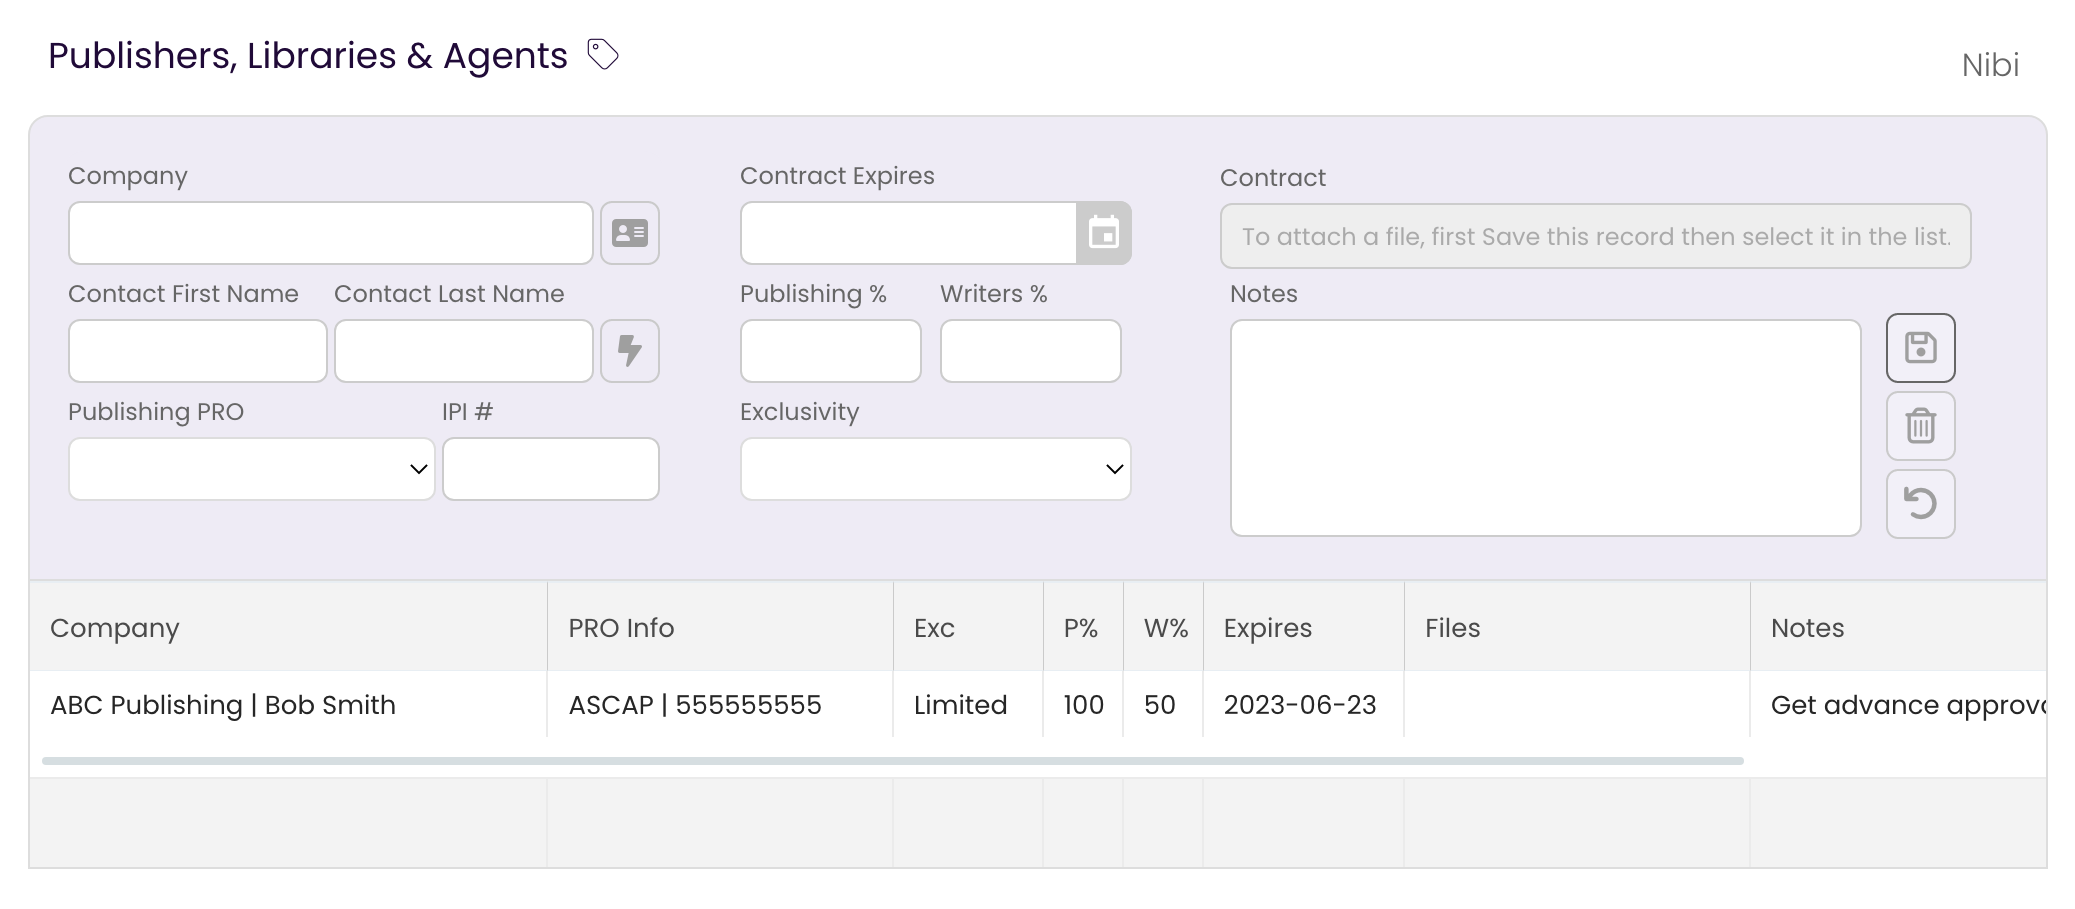Screen dimensions: 2075x909
Task: Click the Nibi label at top right
Action: (1990, 65)
